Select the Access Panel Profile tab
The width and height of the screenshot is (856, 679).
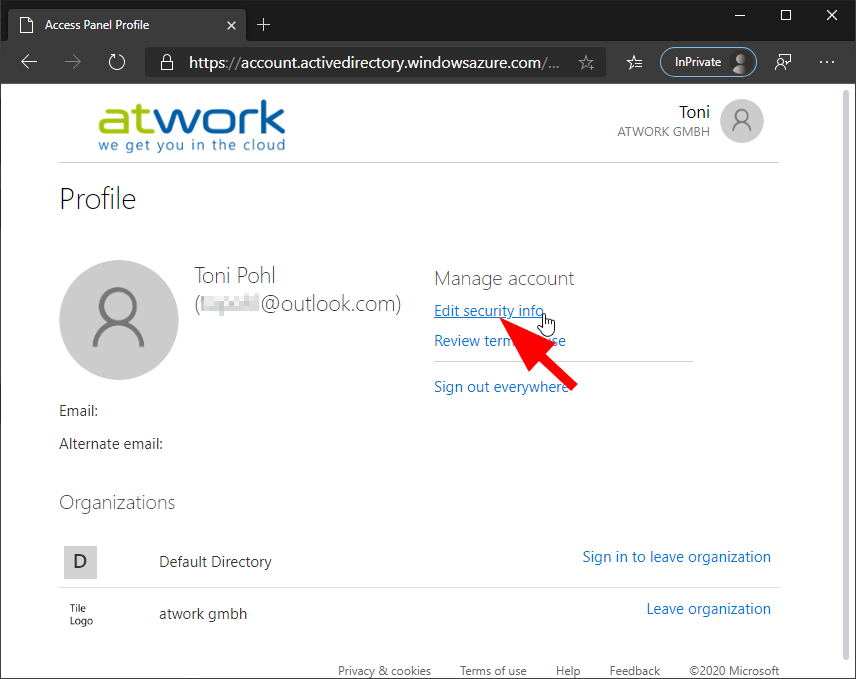coord(127,25)
